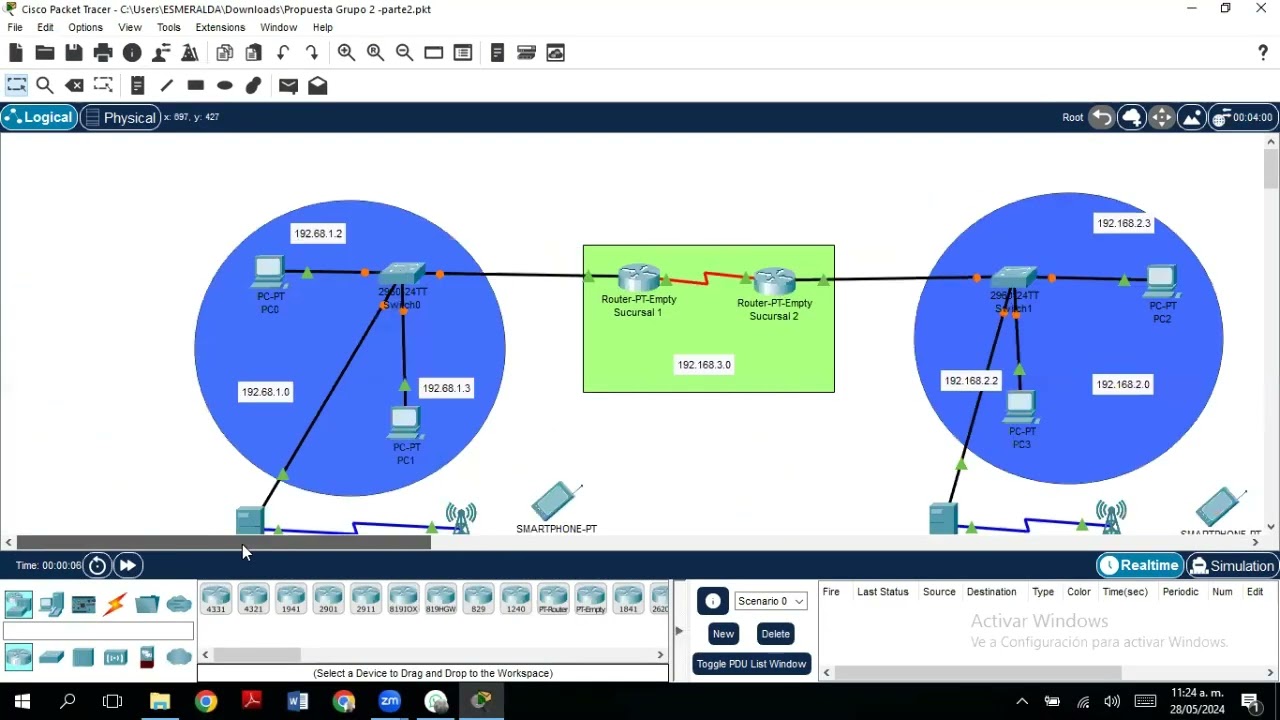Viewport: 1280px width, 720px height.
Task: Choose the Draw Freeform tool
Action: pyautogui.click(x=254, y=86)
